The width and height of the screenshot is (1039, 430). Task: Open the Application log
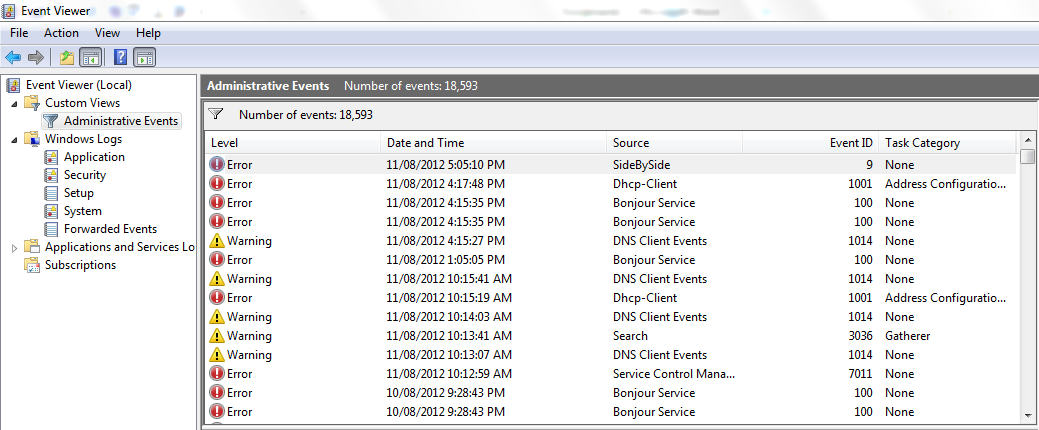tap(94, 157)
